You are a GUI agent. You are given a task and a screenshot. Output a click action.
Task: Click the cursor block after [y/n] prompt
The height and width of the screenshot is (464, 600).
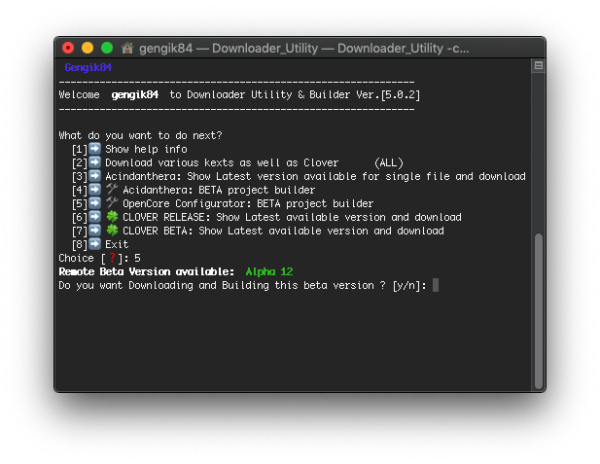click(435, 285)
